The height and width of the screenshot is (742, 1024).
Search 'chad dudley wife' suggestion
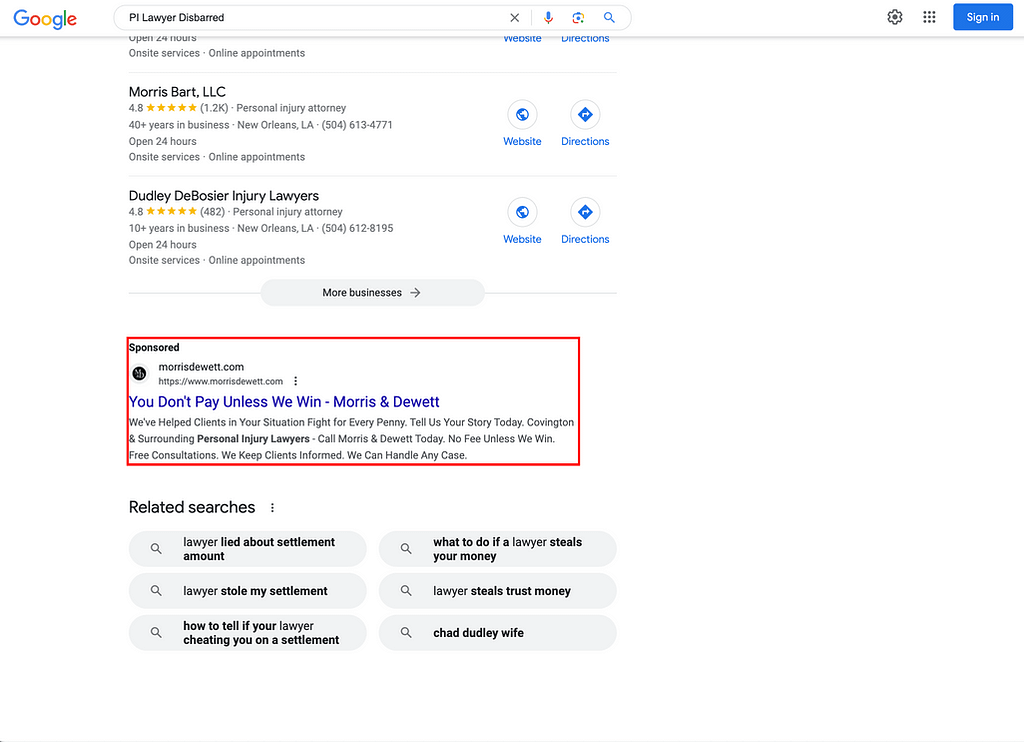coord(498,632)
